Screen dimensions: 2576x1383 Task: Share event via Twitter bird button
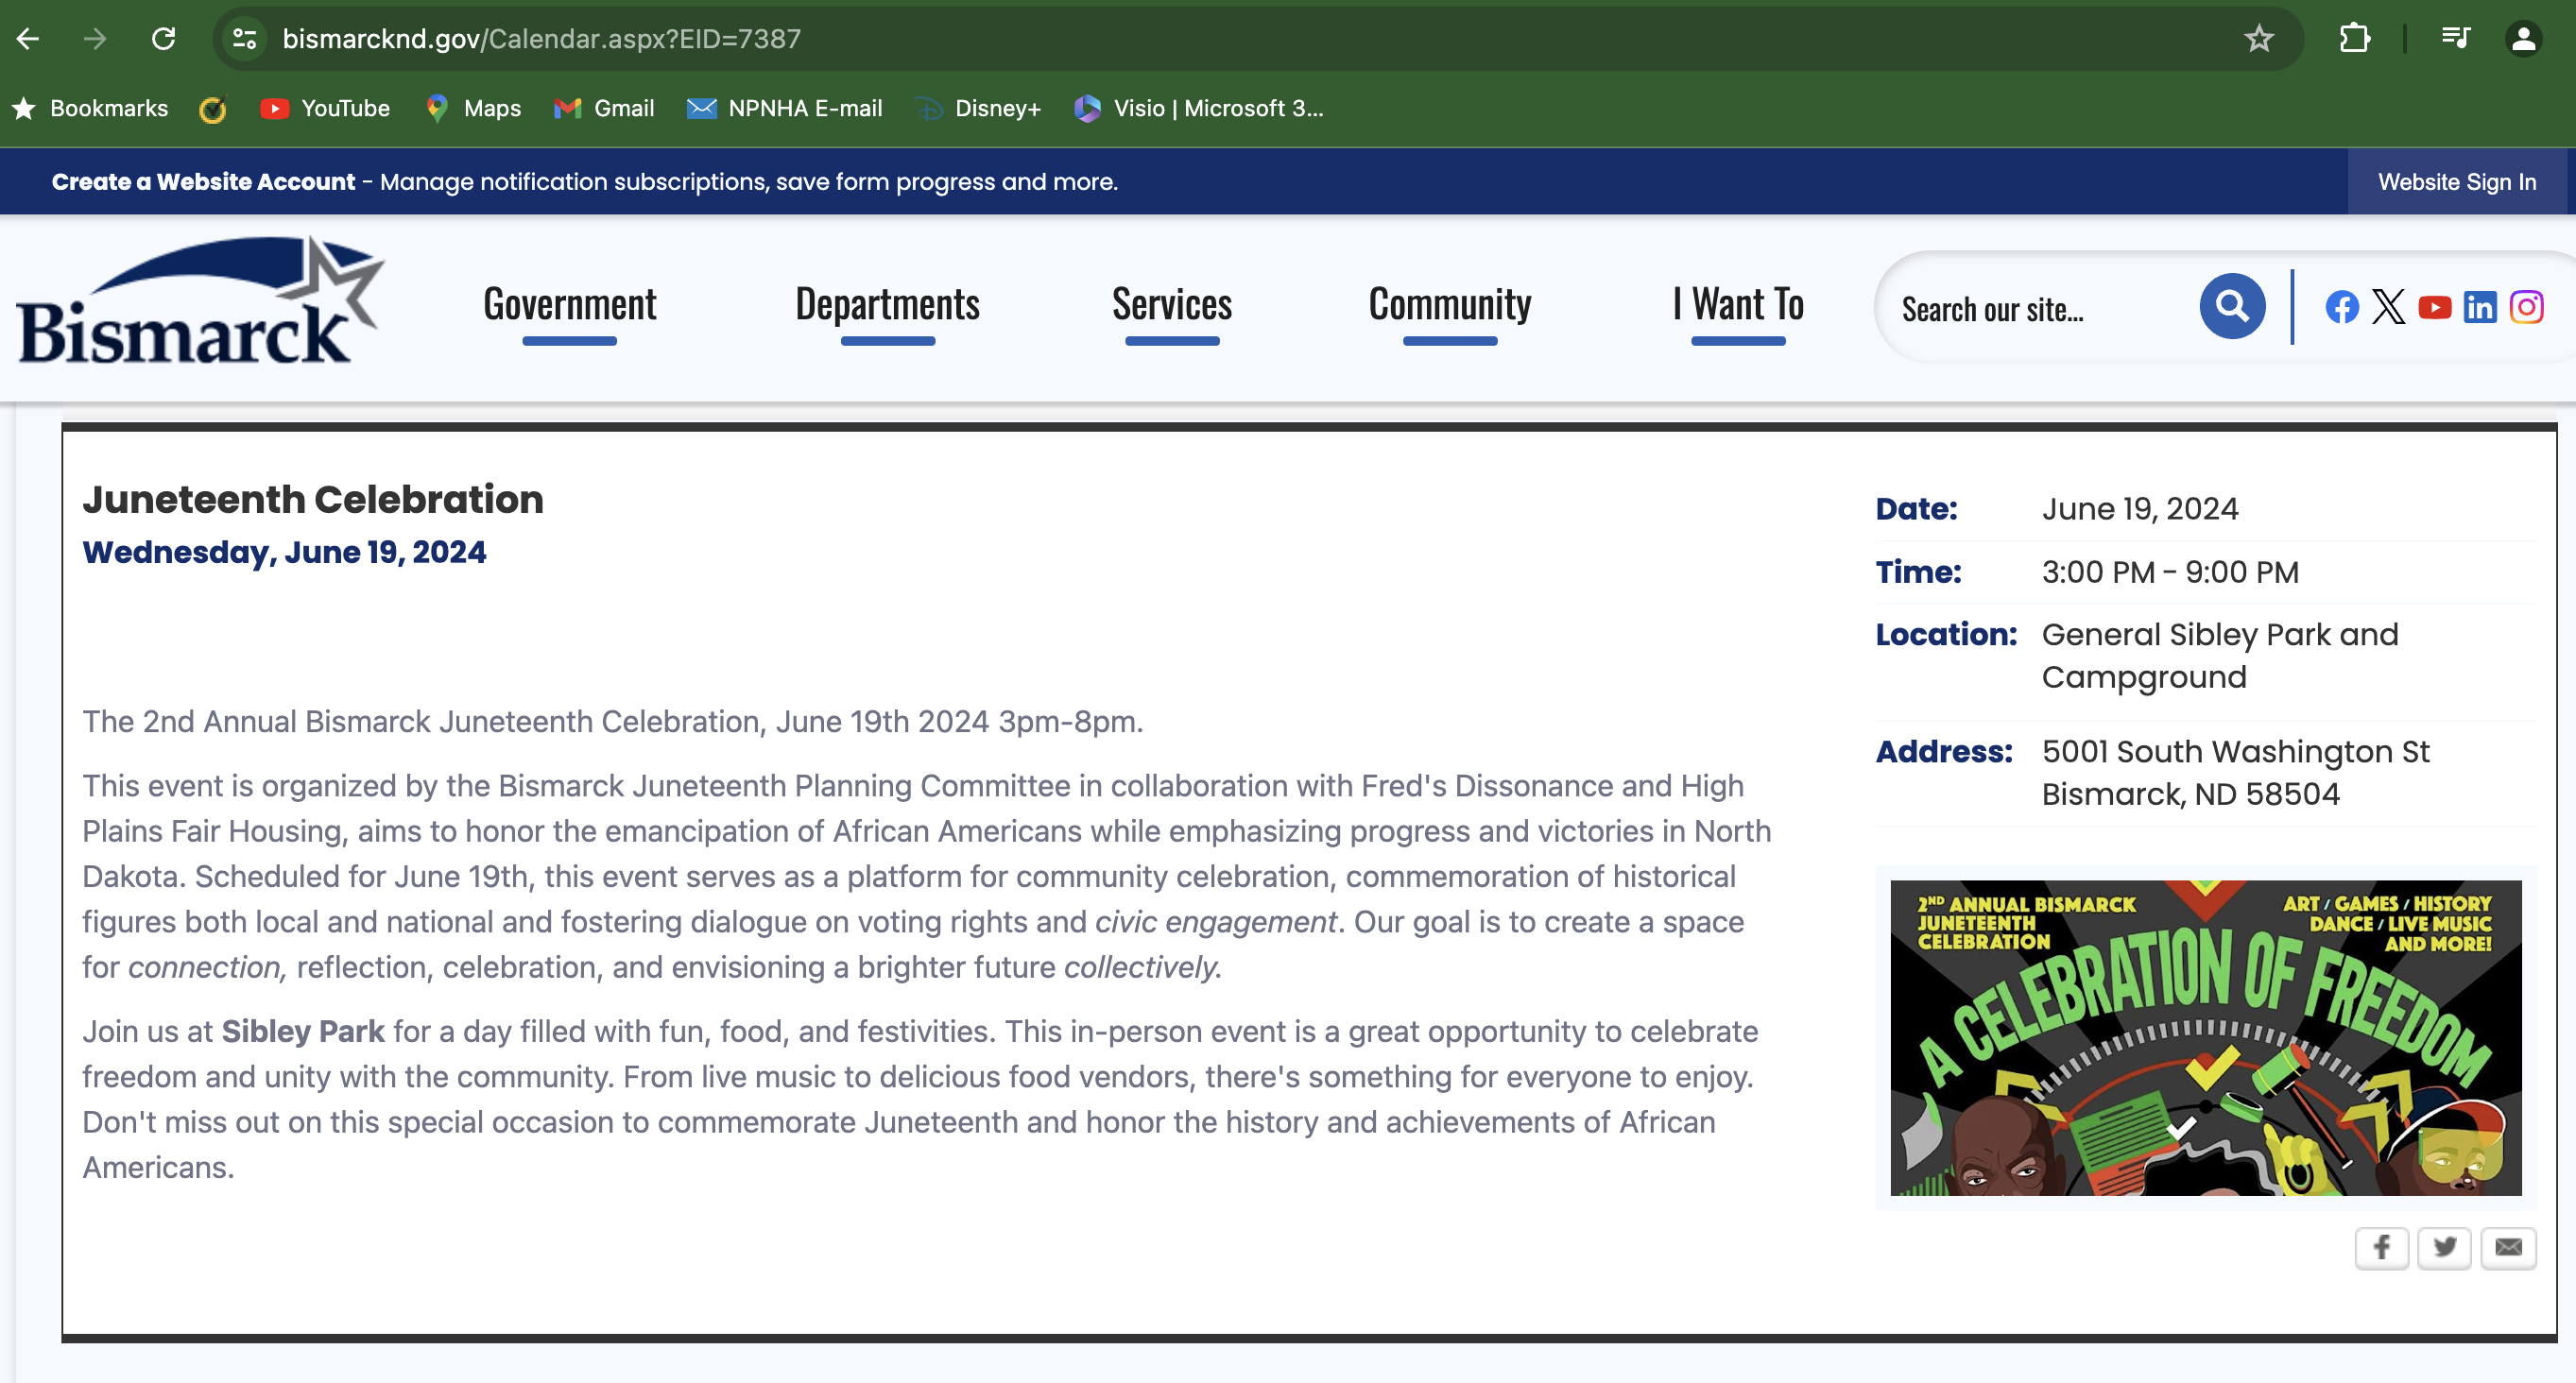pos(2444,1247)
